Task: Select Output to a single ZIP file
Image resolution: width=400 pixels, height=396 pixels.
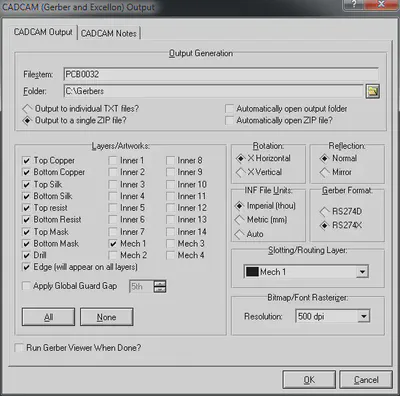Action: coord(74,120)
